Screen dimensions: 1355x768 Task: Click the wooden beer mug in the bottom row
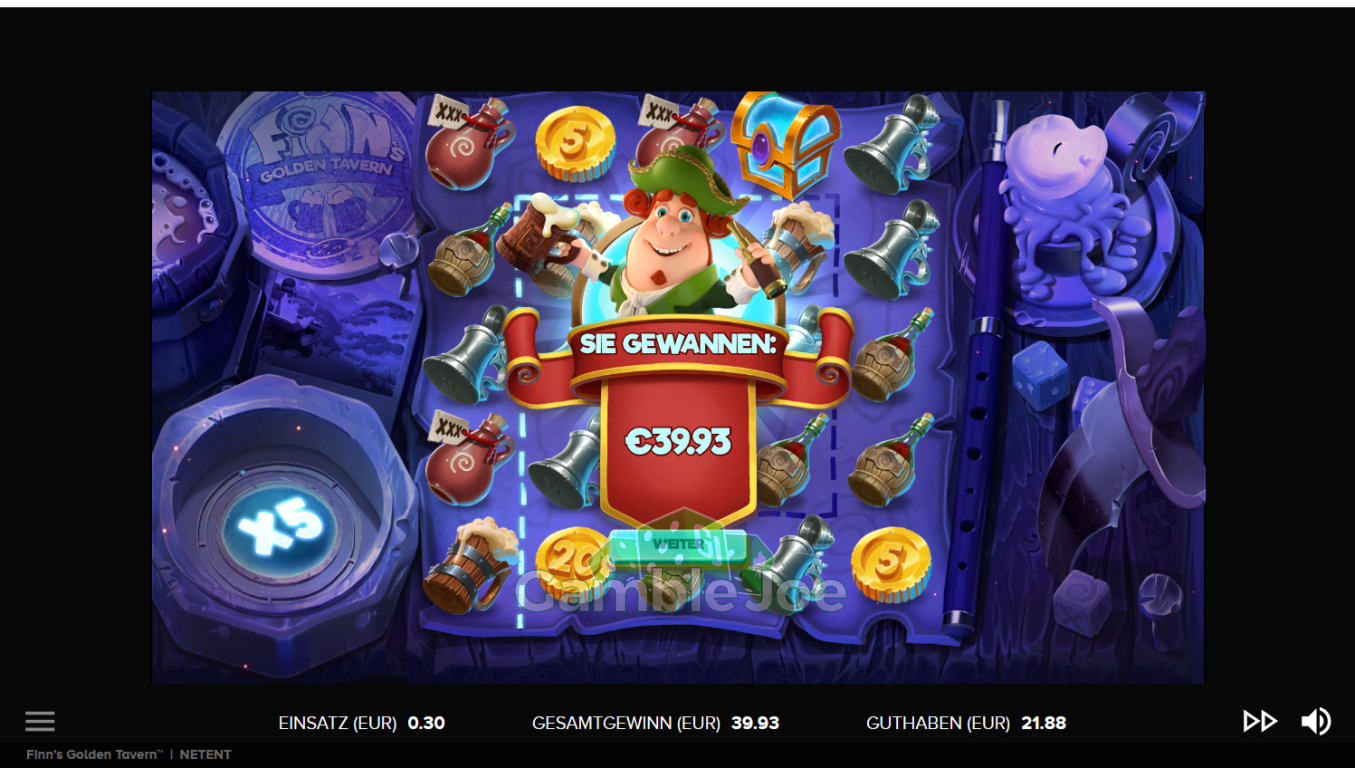tap(469, 564)
